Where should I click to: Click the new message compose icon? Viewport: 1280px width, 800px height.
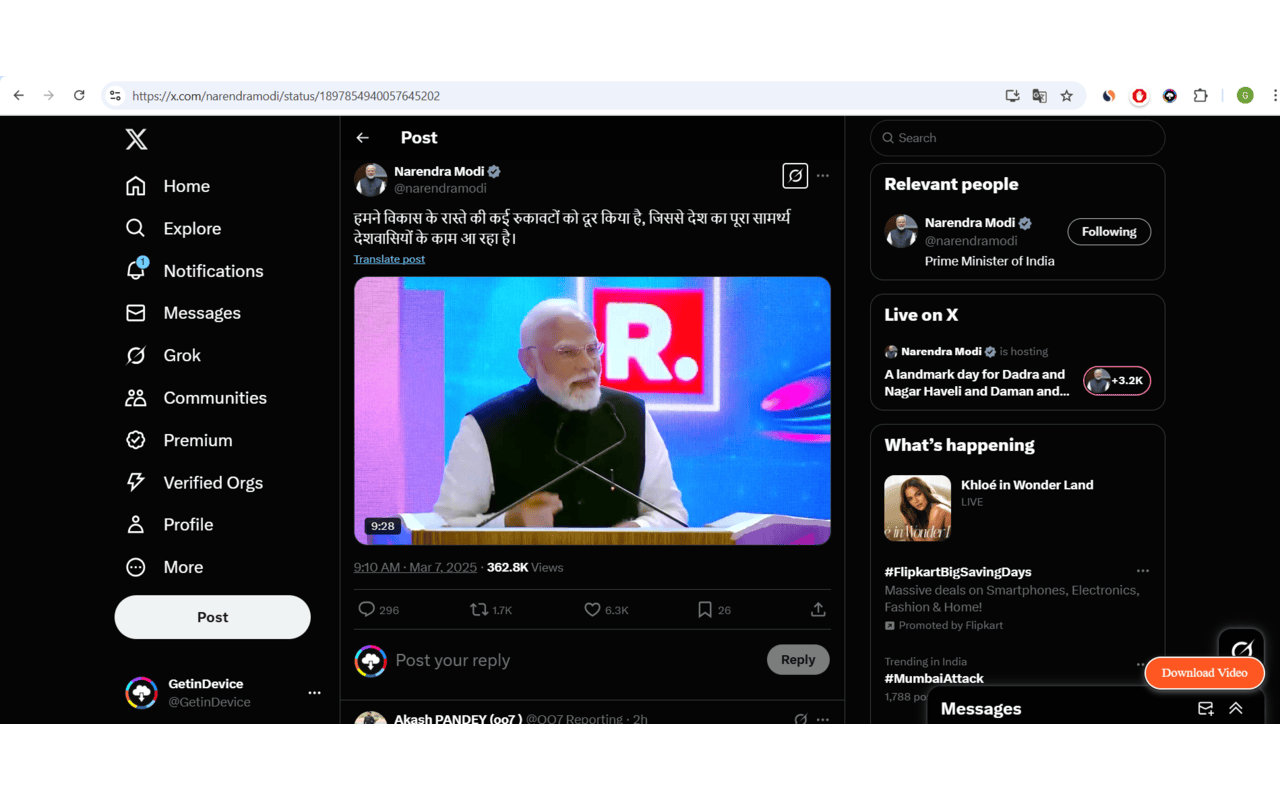click(x=1206, y=709)
